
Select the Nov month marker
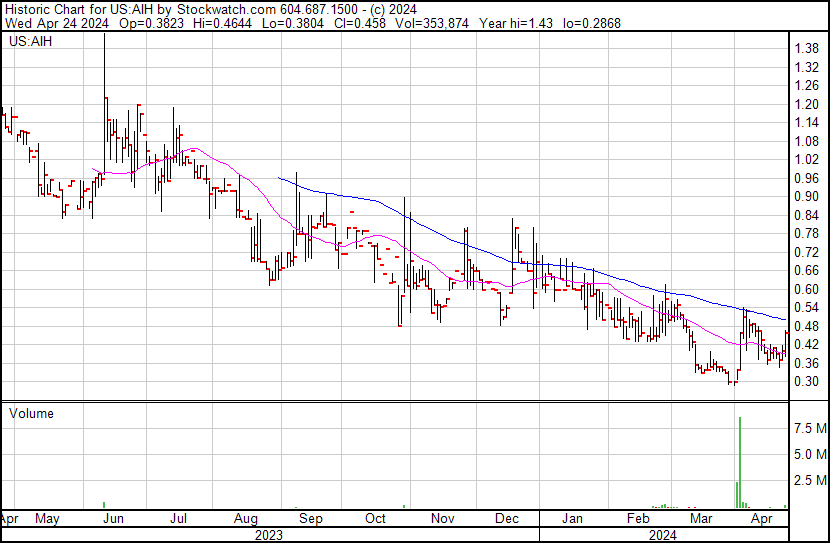coord(442,520)
